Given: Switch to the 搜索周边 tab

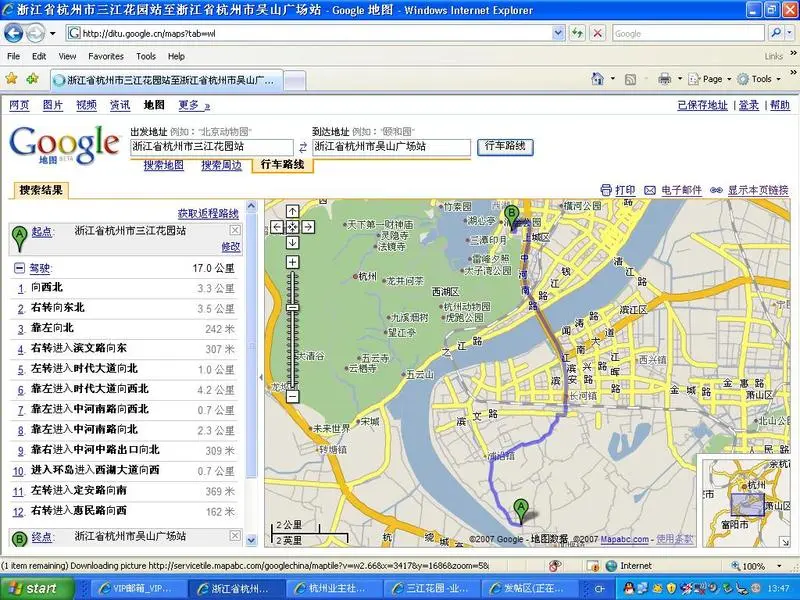Looking at the screenshot, I should pos(221,165).
